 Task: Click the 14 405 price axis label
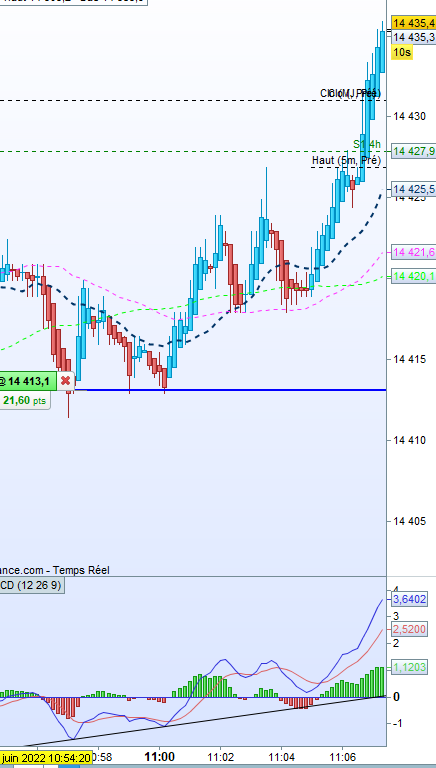(x=409, y=522)
